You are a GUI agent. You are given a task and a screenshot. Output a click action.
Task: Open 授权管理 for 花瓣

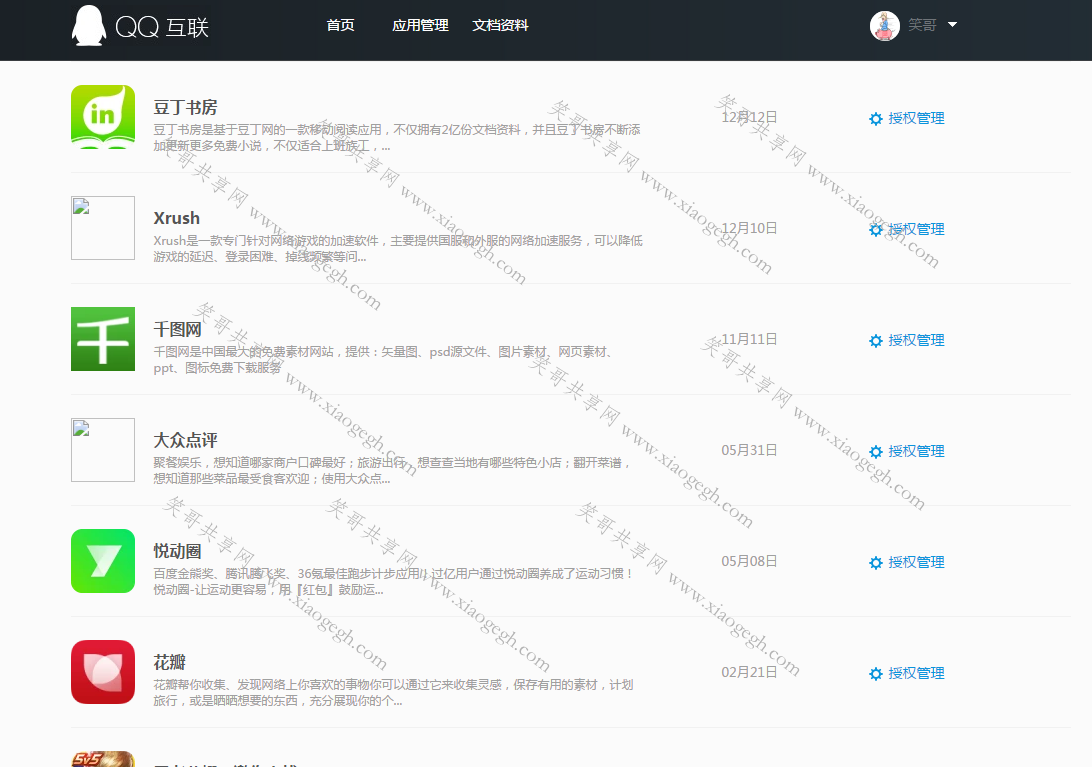coord(916,673)
